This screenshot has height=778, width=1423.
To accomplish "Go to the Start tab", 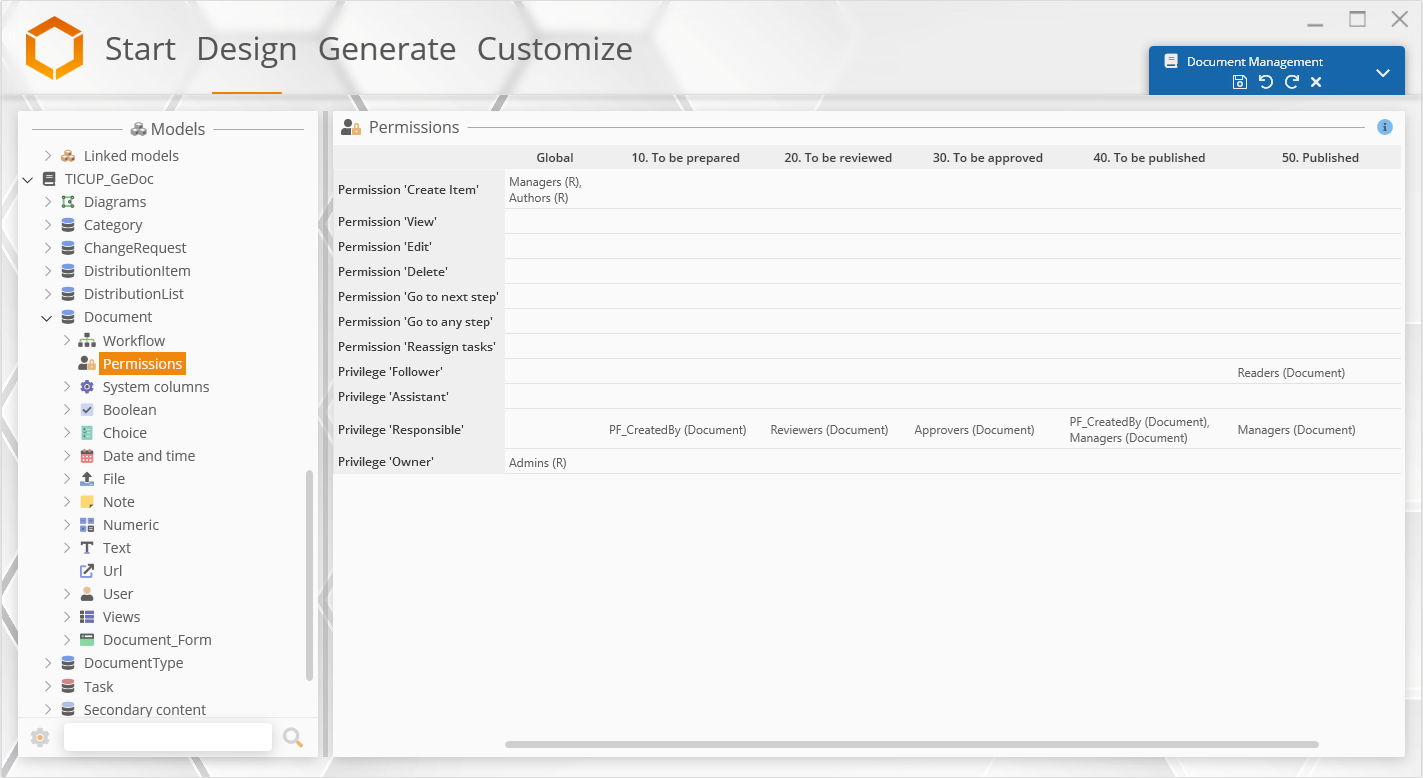I will click(140, 49).
